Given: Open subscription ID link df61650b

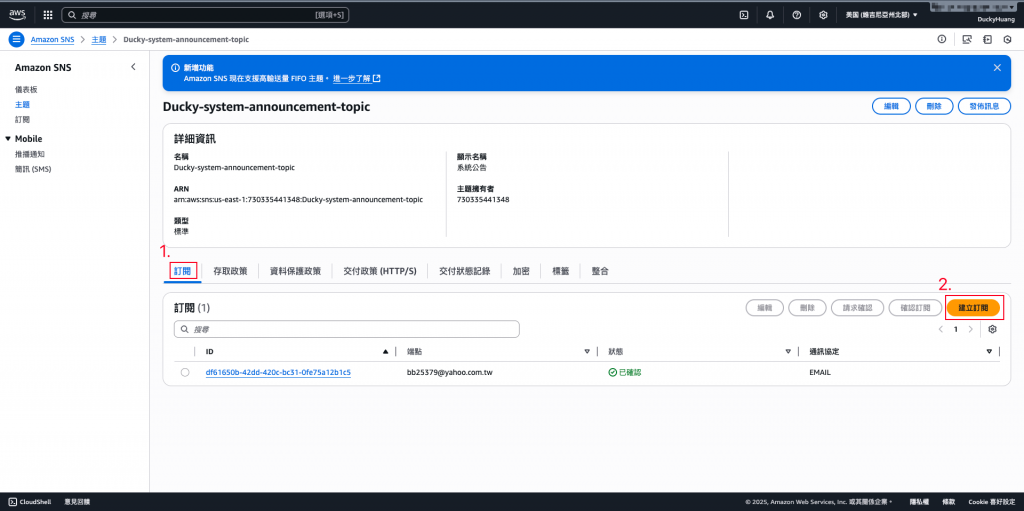Looking at the screenshot, I should 278,372.
